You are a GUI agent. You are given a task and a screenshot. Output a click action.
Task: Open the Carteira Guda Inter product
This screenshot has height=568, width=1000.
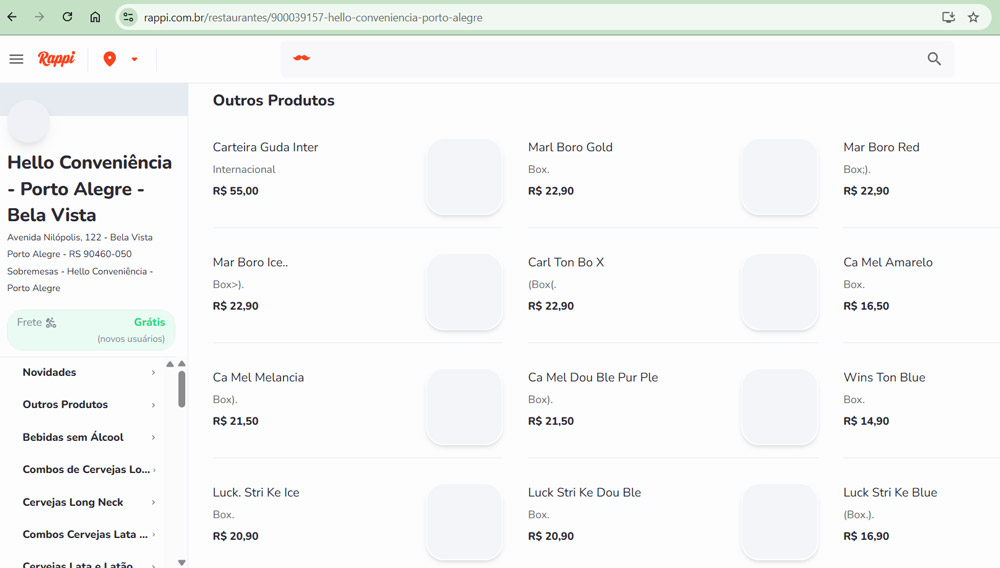(x=265, y=147)
